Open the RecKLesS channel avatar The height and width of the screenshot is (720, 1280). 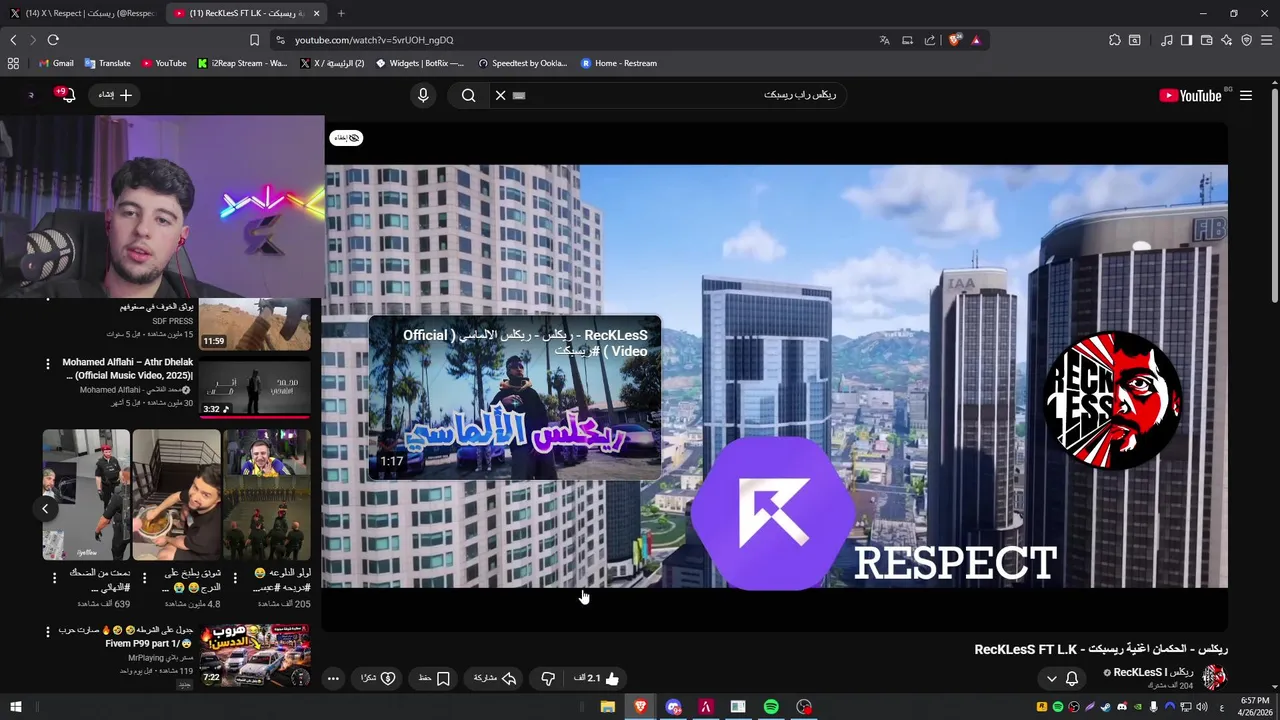pos(1214,677)
